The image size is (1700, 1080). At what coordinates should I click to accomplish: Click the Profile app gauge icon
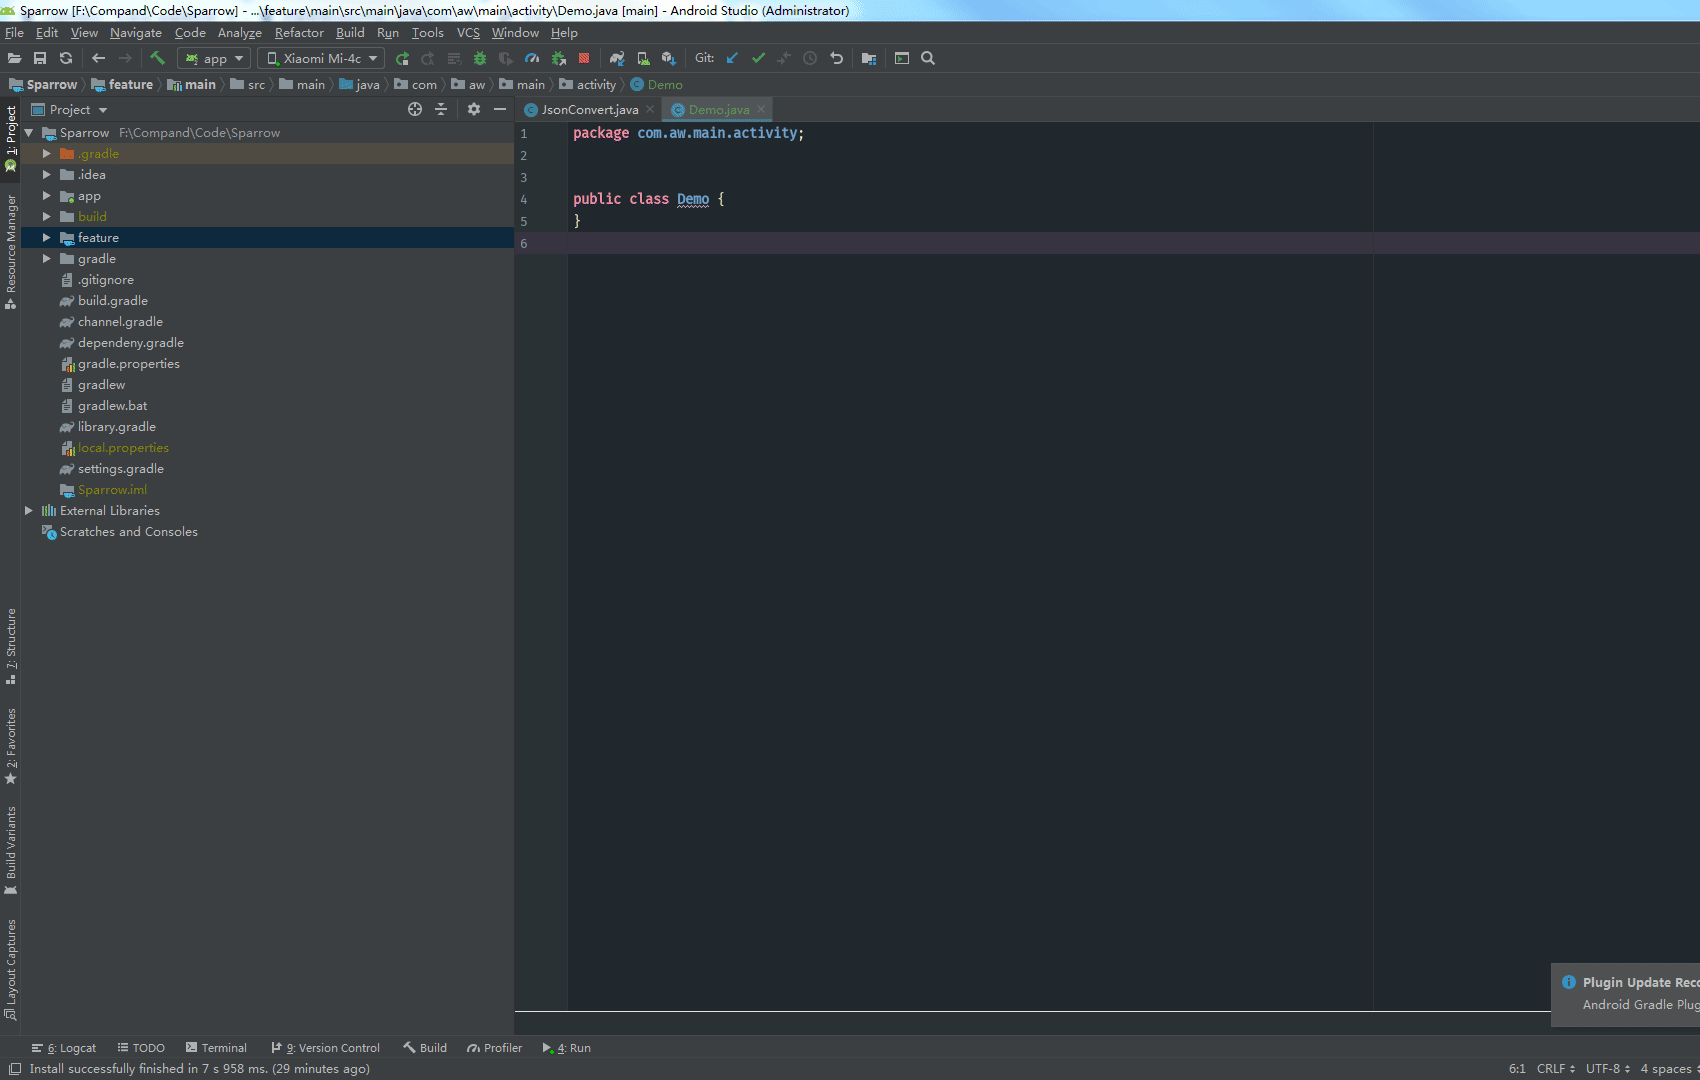tap(532, 58)
